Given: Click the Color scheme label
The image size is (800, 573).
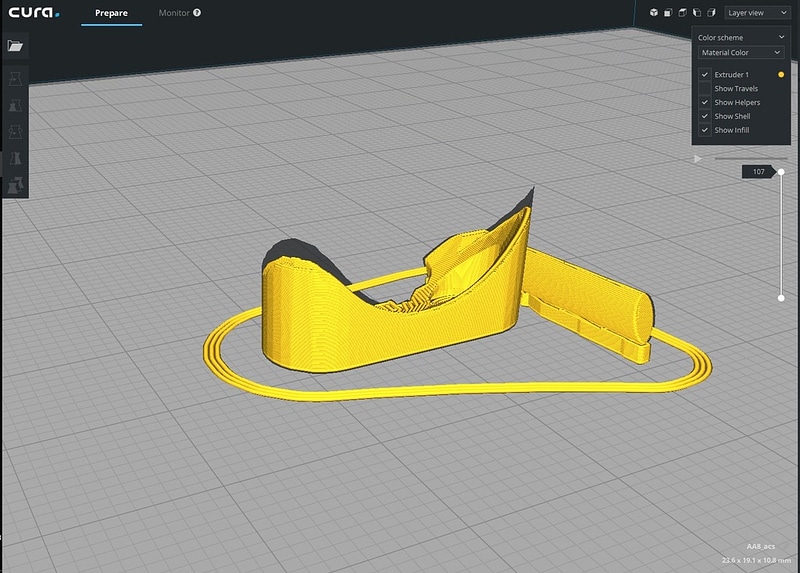Looking at the screenshot, I should tap(720, 38).
